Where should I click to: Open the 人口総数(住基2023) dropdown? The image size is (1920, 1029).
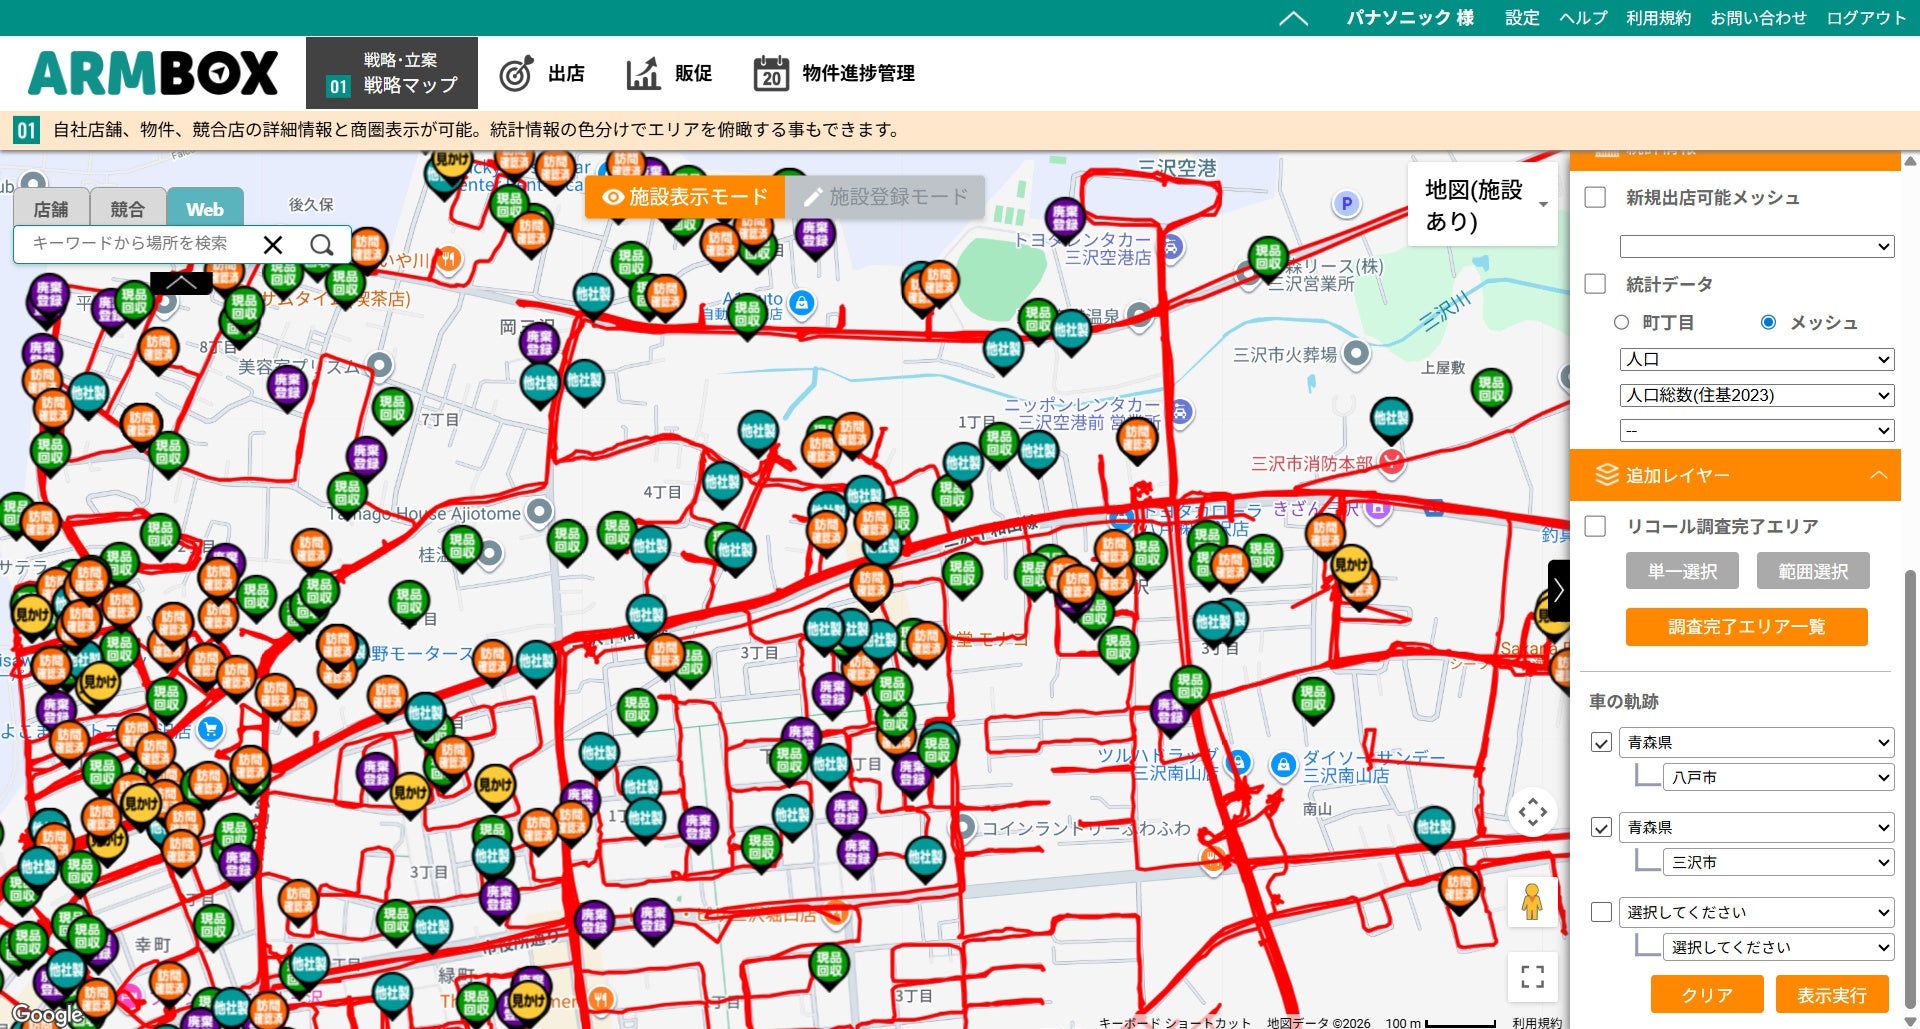pos(1757,395)
